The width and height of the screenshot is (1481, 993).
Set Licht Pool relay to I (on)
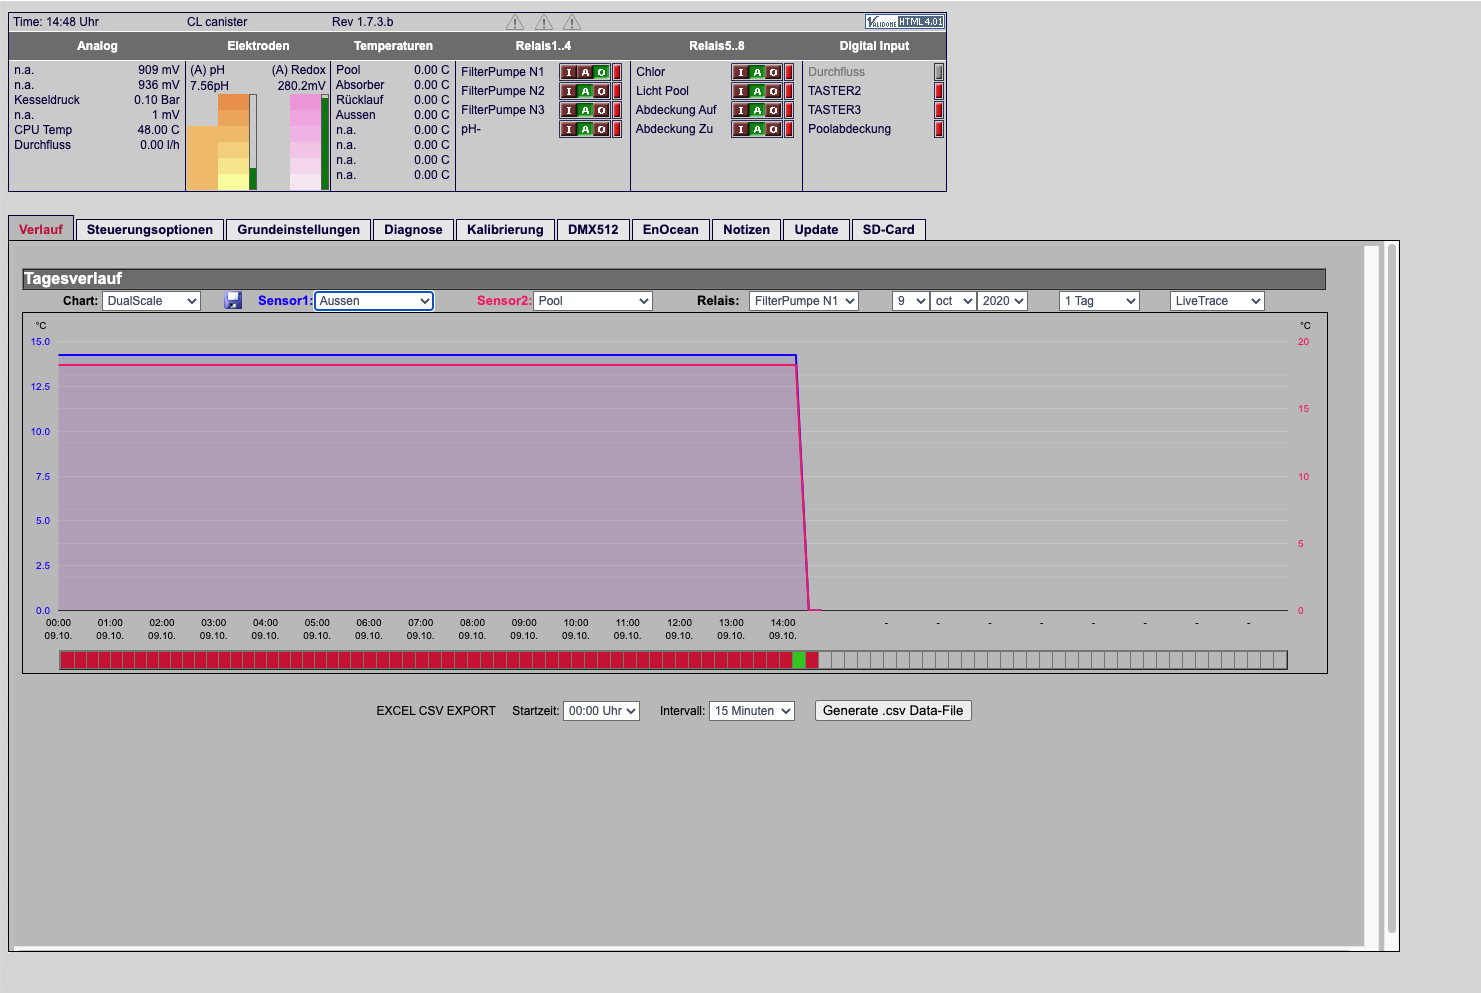(741, 91)
